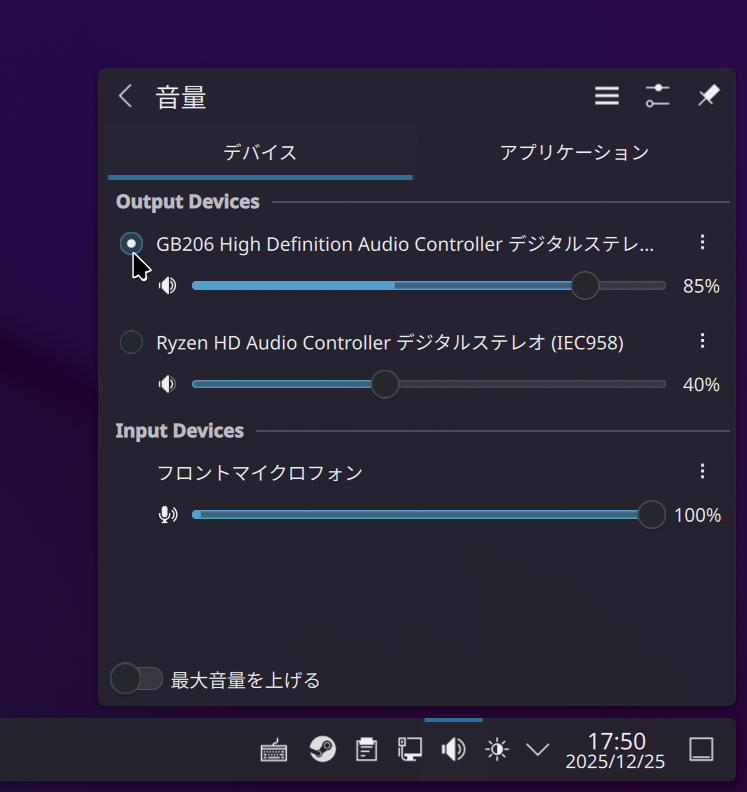Viewport: 747px width, 792px height.
Task: Adjust the GB206 volume slider at 85%
Action: [585, 286]
